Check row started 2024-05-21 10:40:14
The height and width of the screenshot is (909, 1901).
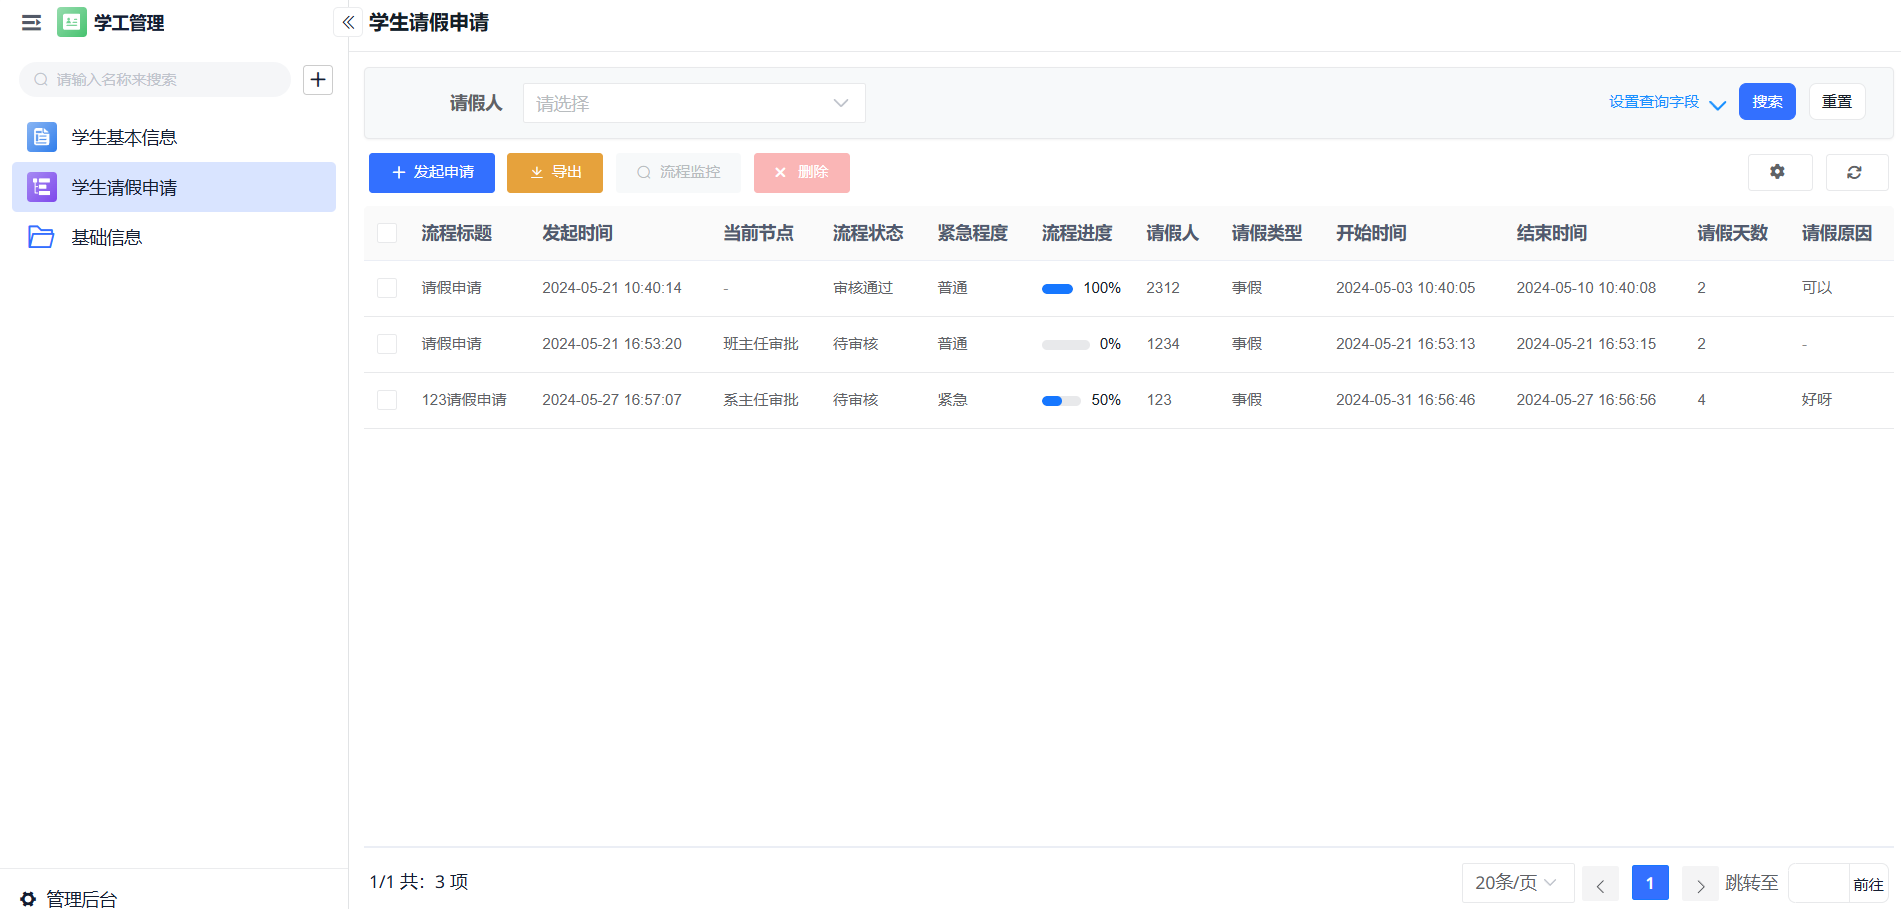(x=387, y=288)
